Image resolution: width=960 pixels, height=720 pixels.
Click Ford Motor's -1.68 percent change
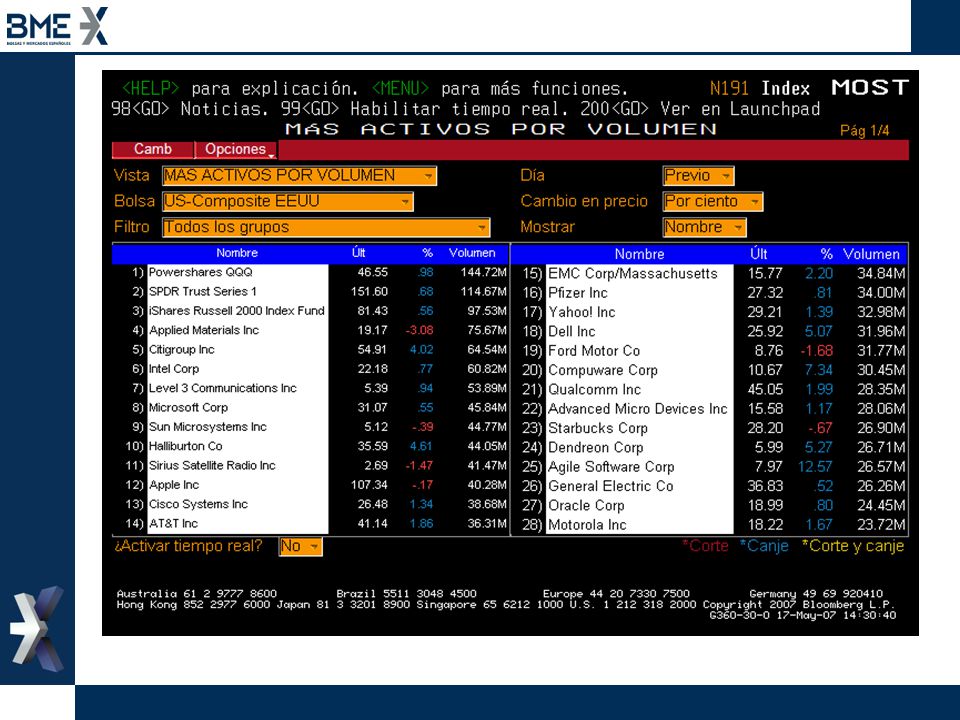817,351
